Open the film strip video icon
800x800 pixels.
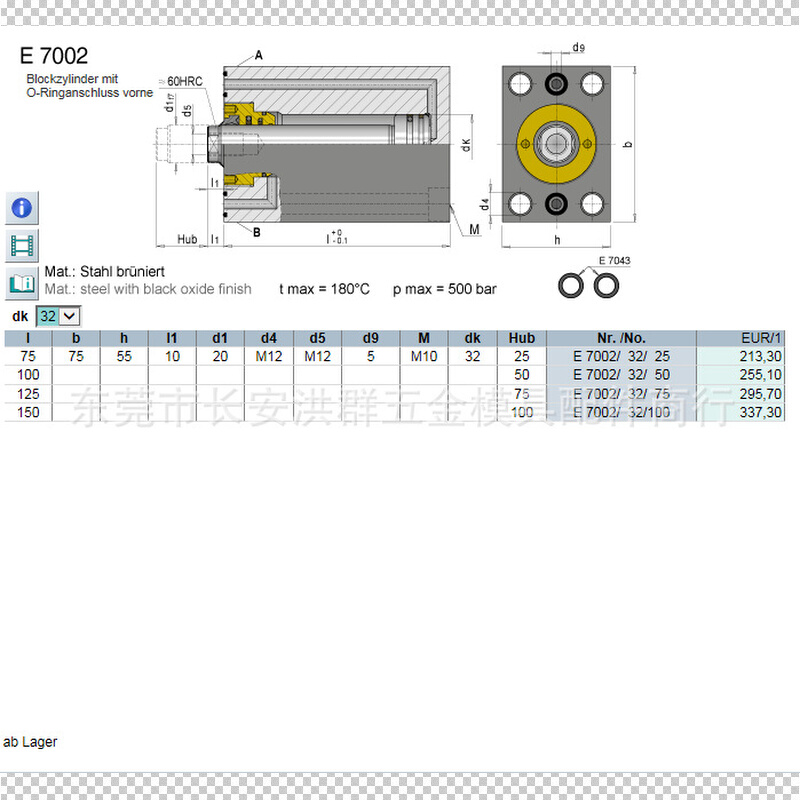tap(22, 246)
